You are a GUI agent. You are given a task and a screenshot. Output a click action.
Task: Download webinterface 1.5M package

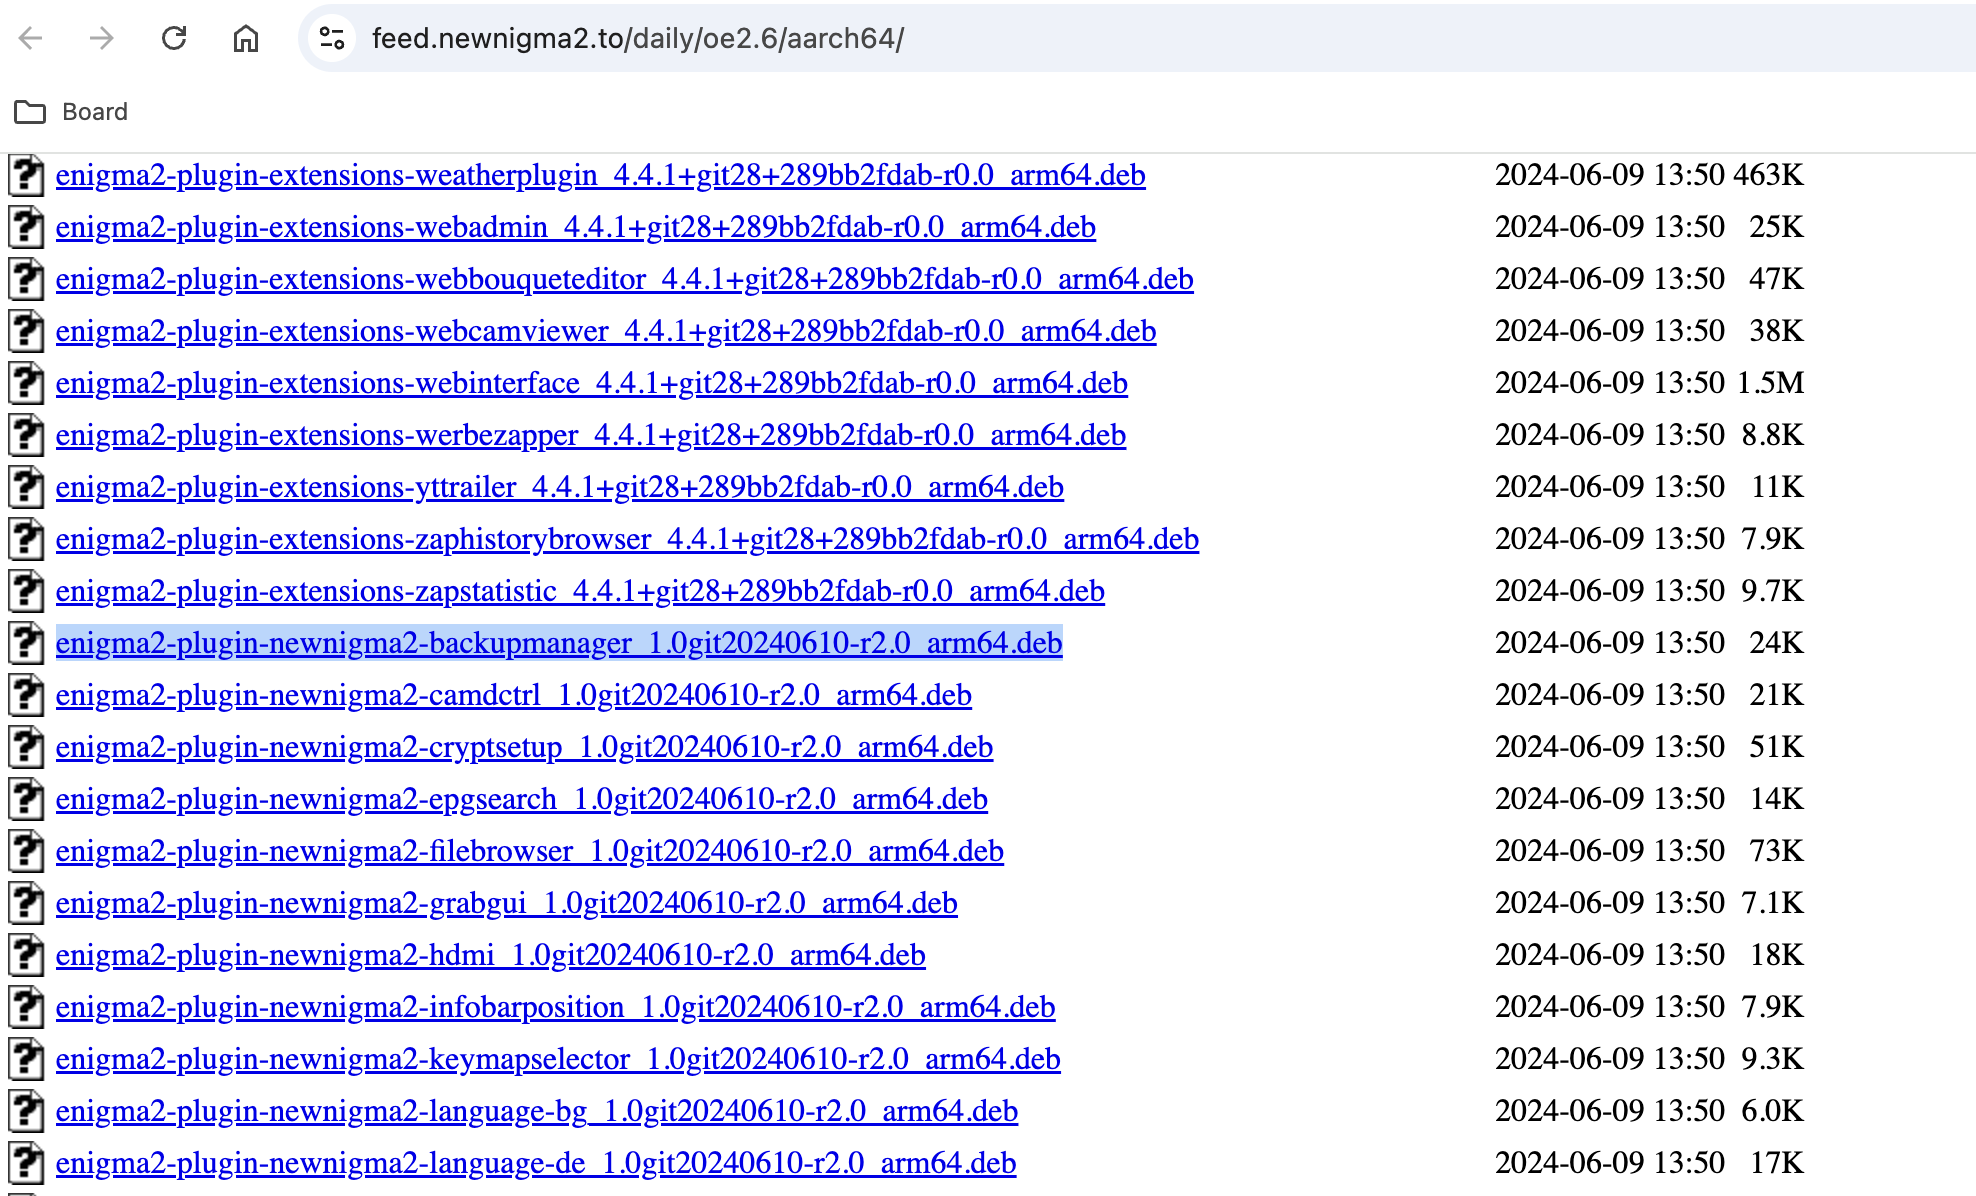coord(591,384)
